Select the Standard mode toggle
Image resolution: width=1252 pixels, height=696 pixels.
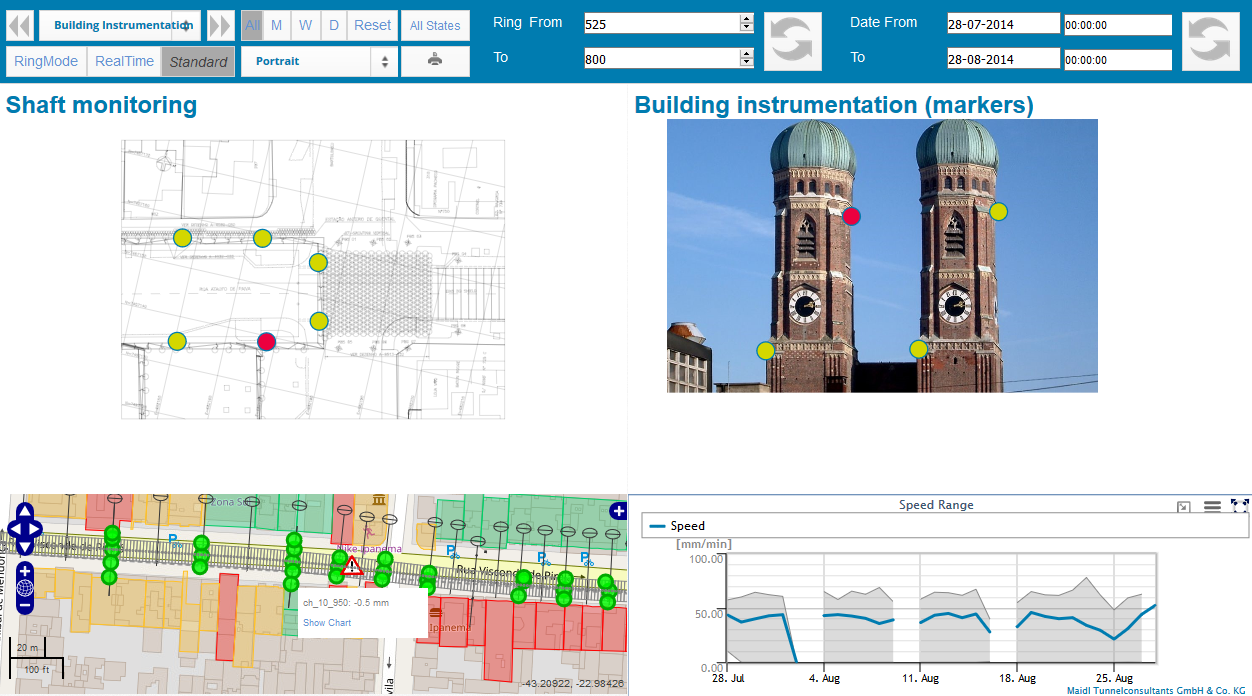point(198,62)
